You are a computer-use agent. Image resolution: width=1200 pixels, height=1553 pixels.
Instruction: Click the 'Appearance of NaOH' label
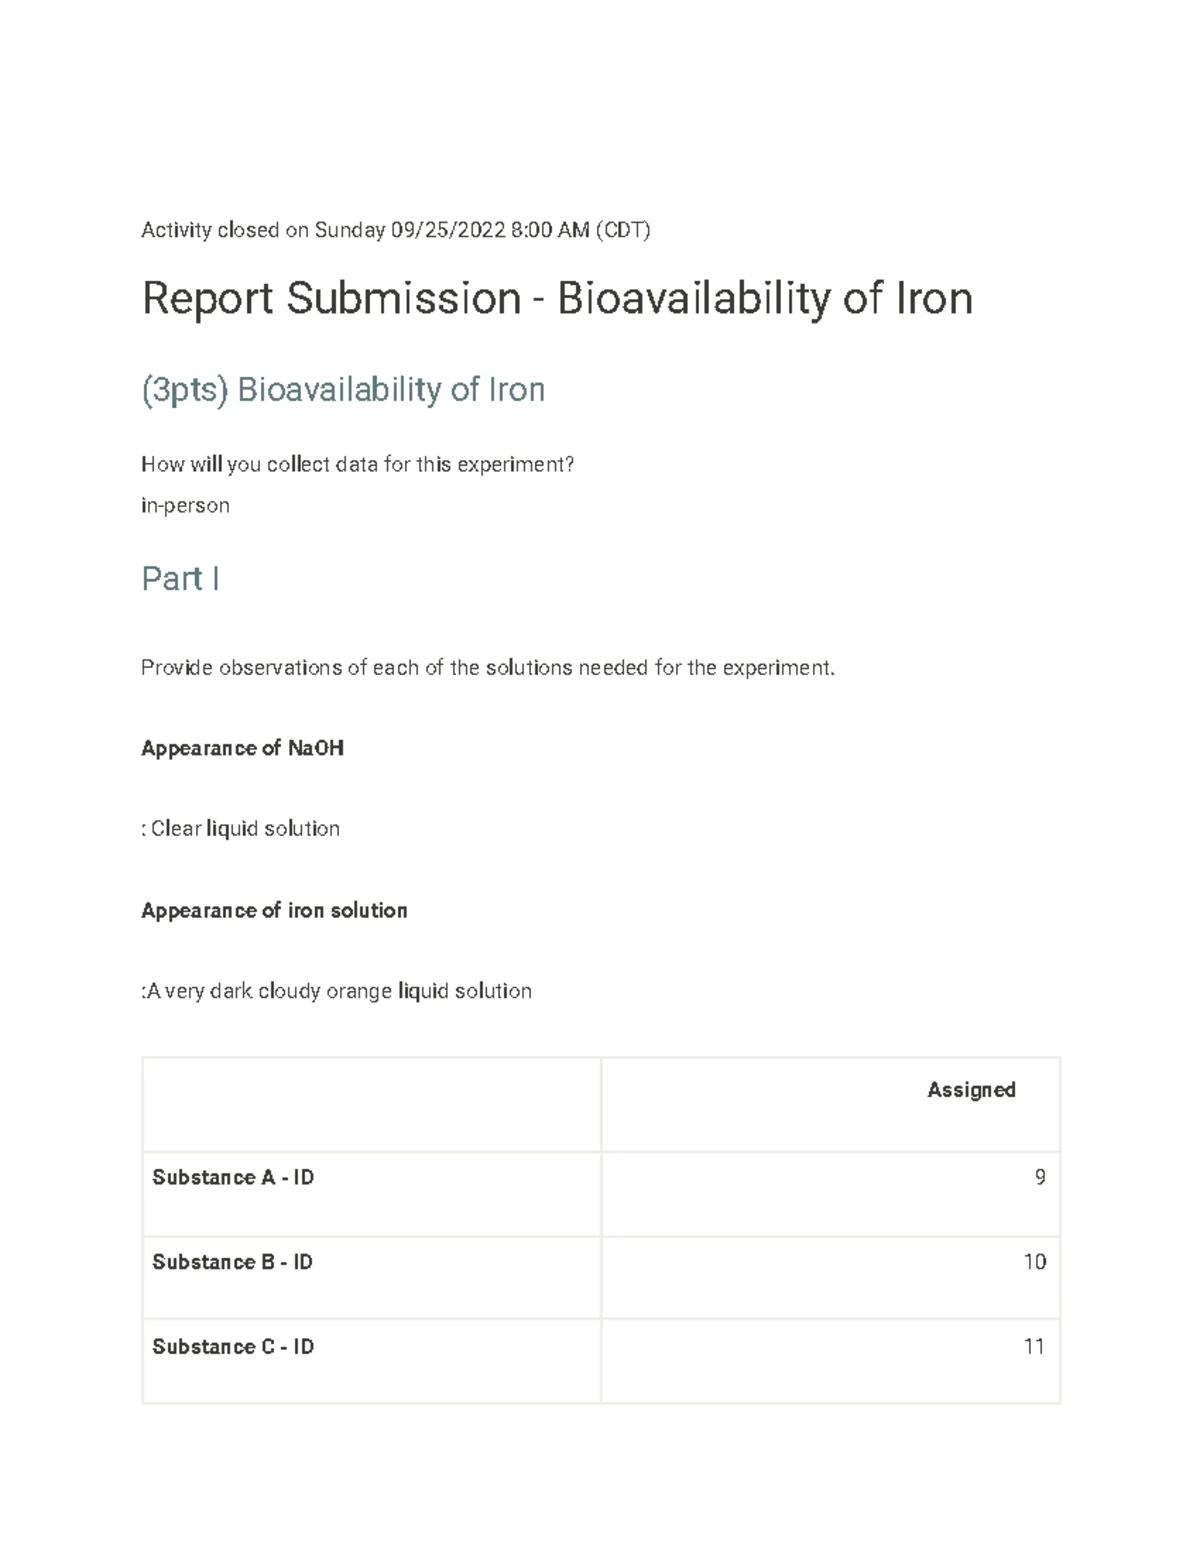[x=242, y=748]
